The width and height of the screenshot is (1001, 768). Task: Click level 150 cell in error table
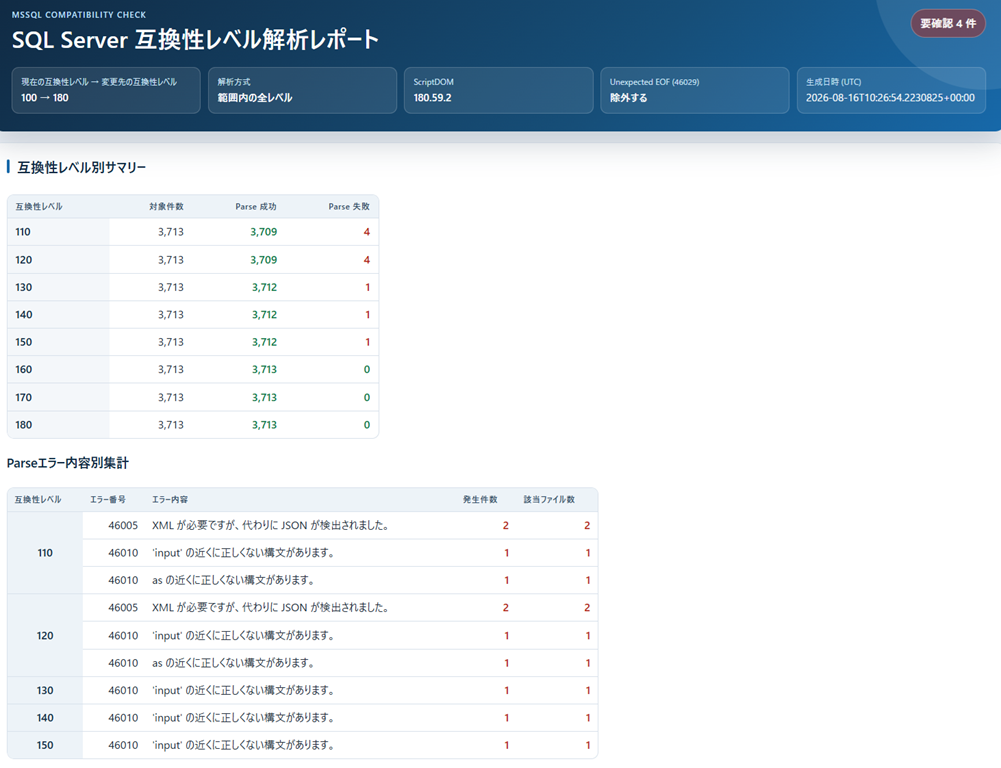[x=45, y=745]
